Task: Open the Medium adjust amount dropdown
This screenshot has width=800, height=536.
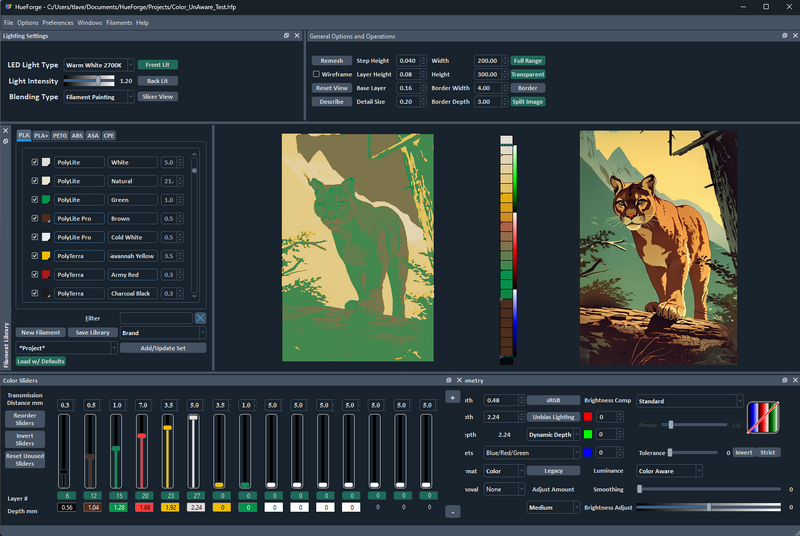Action: pyautogui.click(x=554, y=507)
